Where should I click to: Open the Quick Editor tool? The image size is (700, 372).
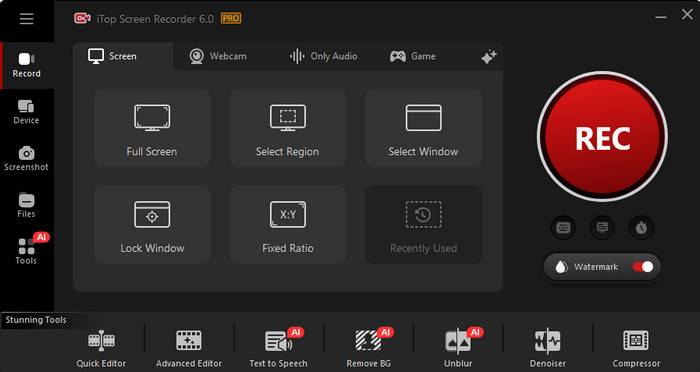(101, 348)
